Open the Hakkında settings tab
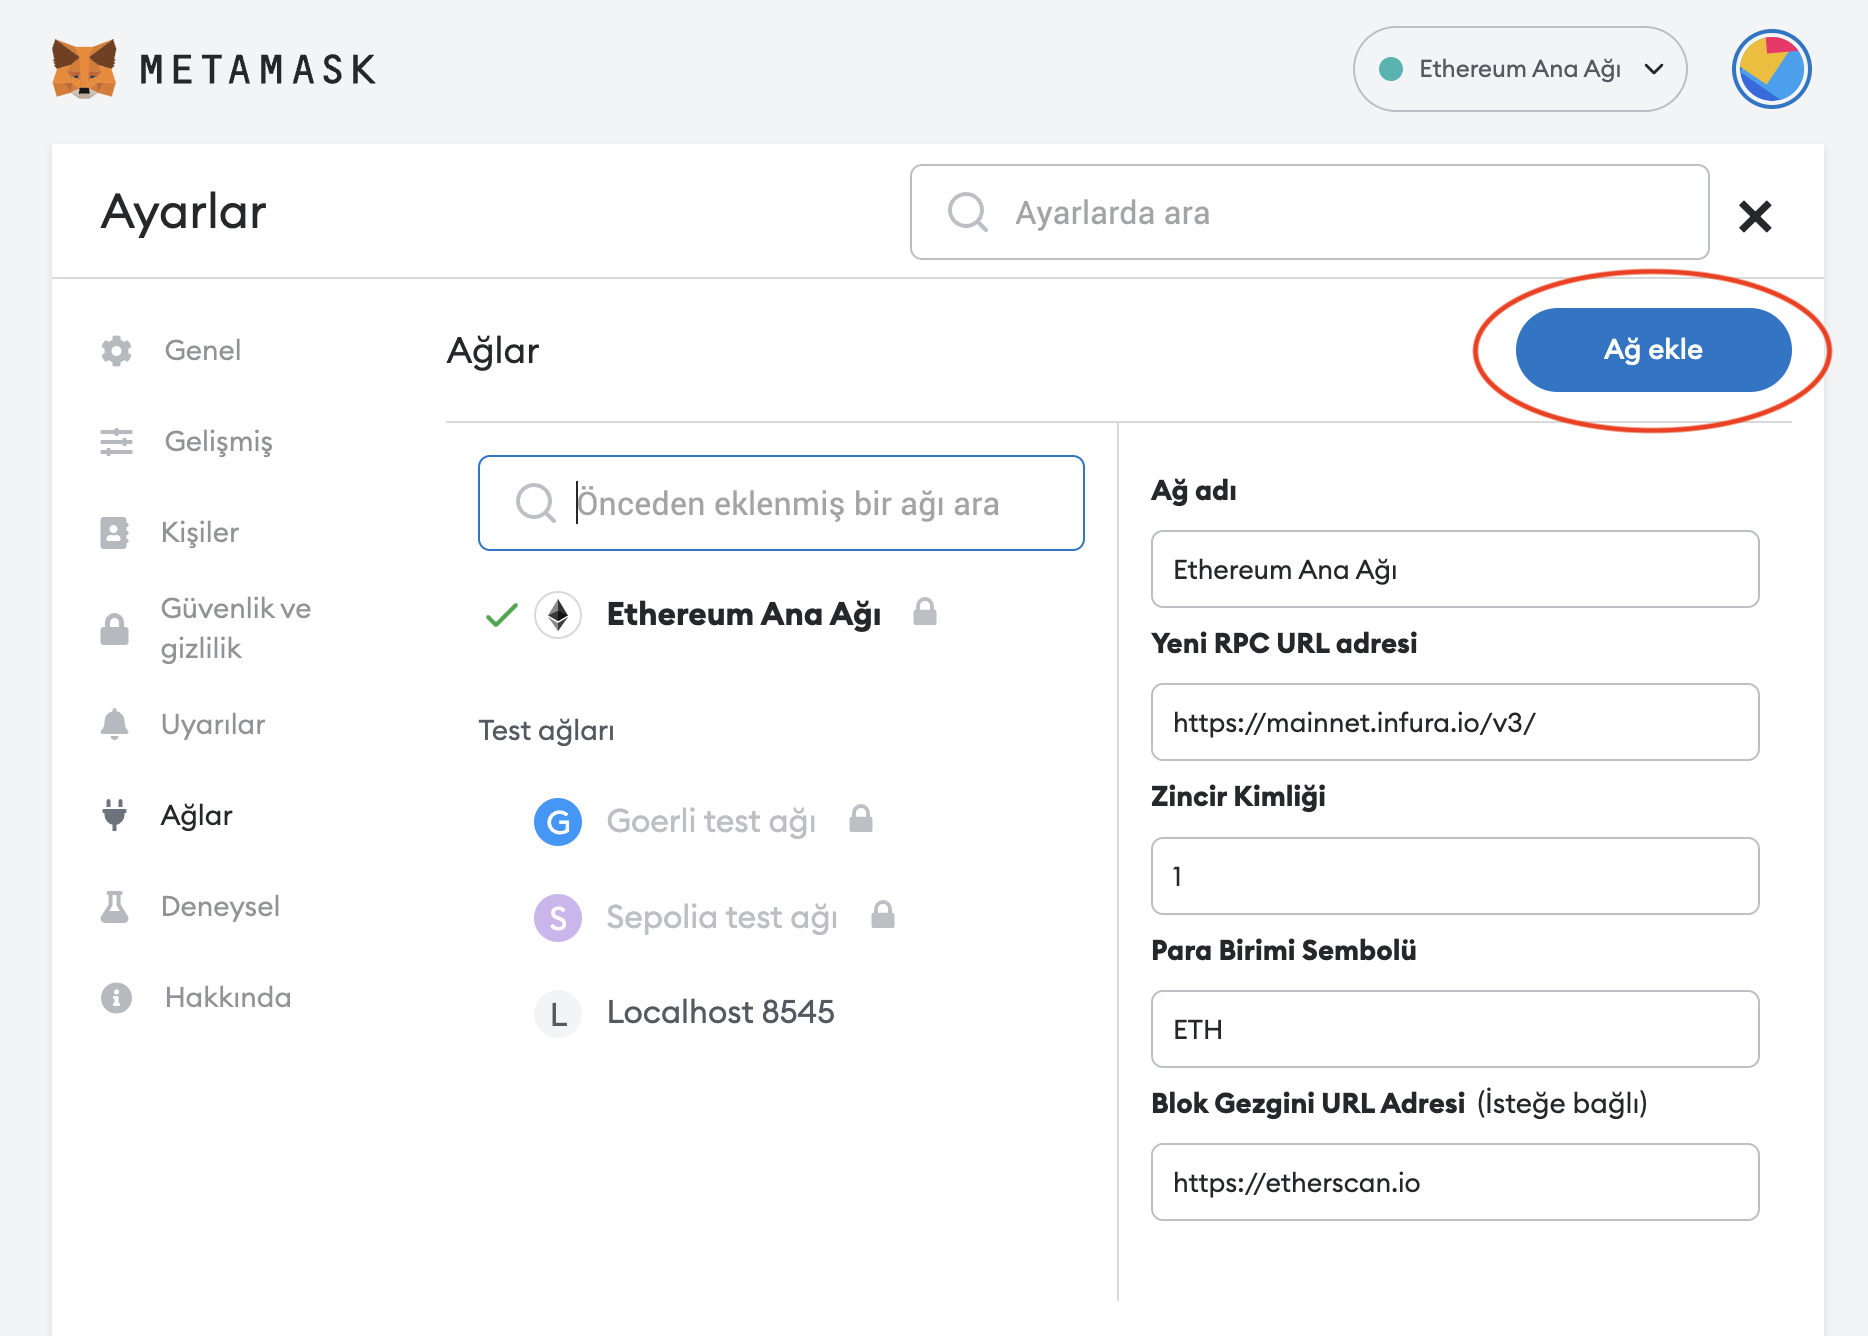The width and height of the screenshot is (1868, 1336). tap(228, 997)
